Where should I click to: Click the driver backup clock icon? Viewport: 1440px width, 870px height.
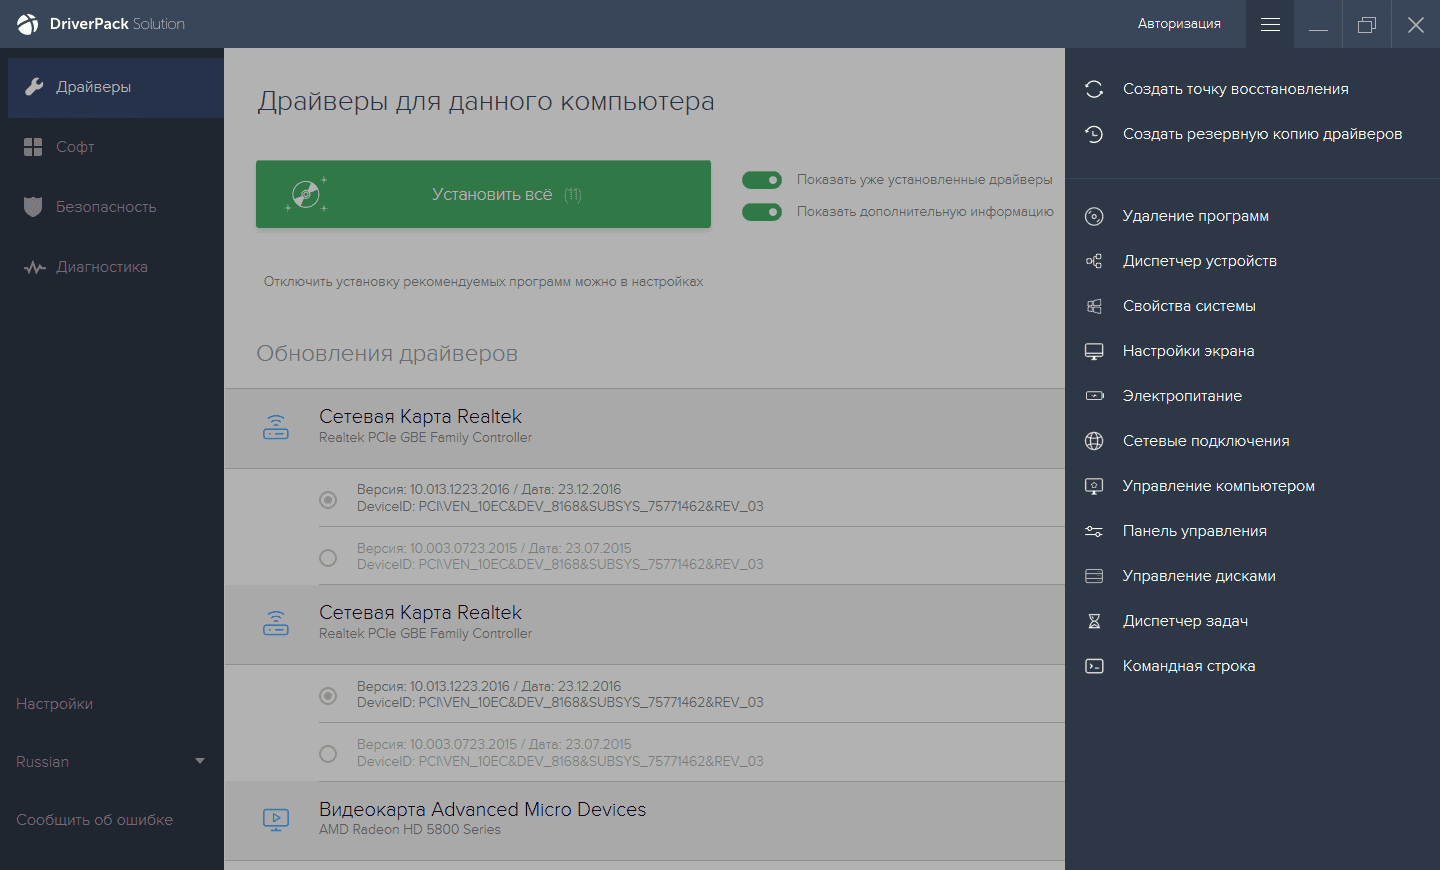(1094, 134)
